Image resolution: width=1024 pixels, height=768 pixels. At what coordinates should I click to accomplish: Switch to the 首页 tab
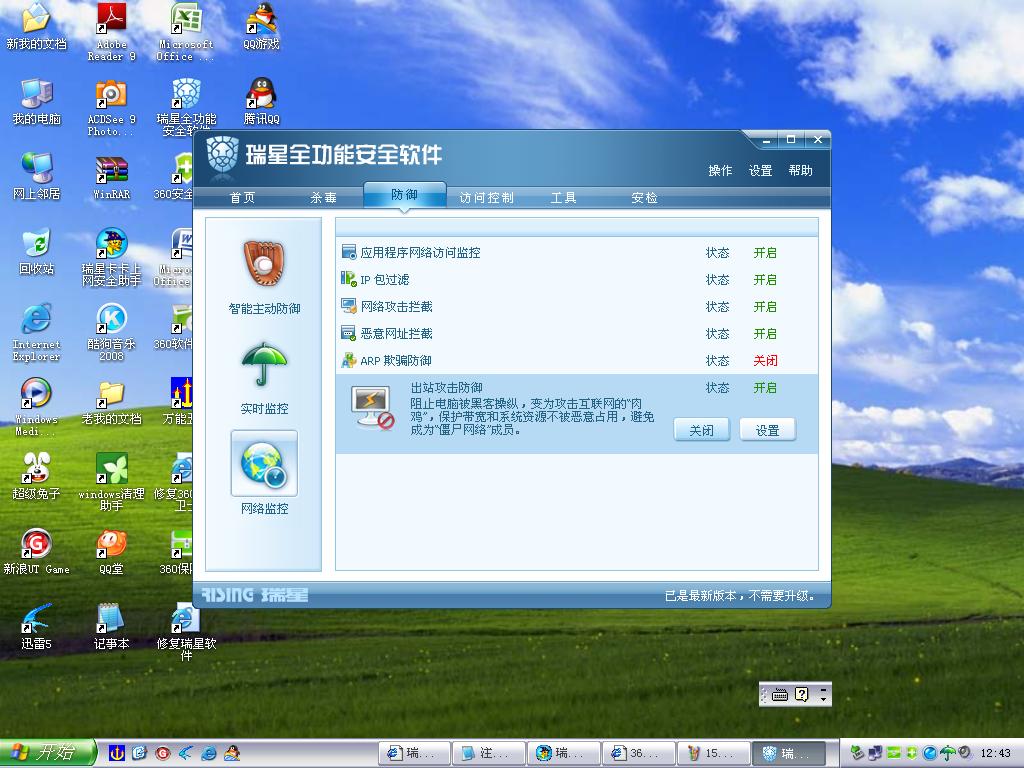pyautogui.click(x=242, y=197)
